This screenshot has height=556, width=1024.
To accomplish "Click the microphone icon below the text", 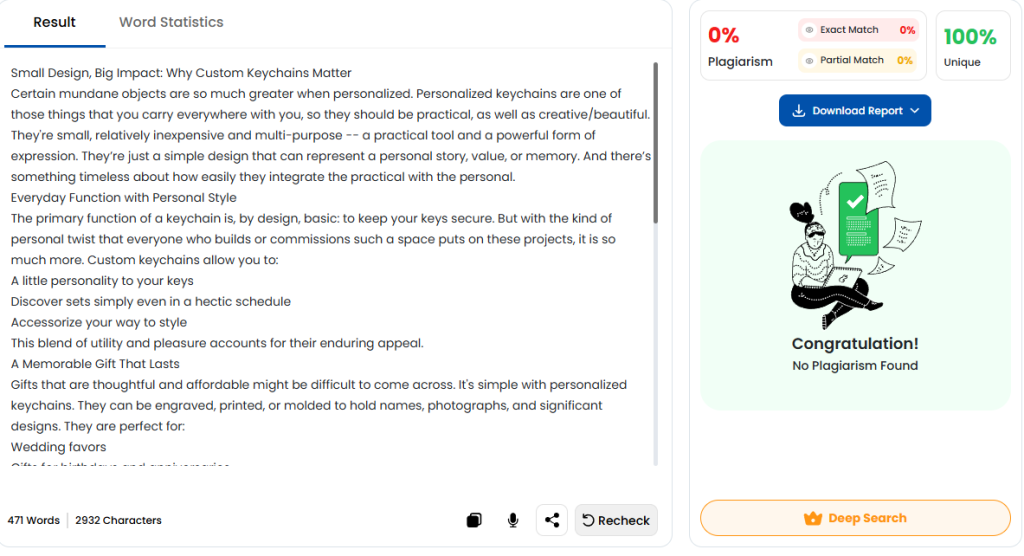I will (513, 520).
